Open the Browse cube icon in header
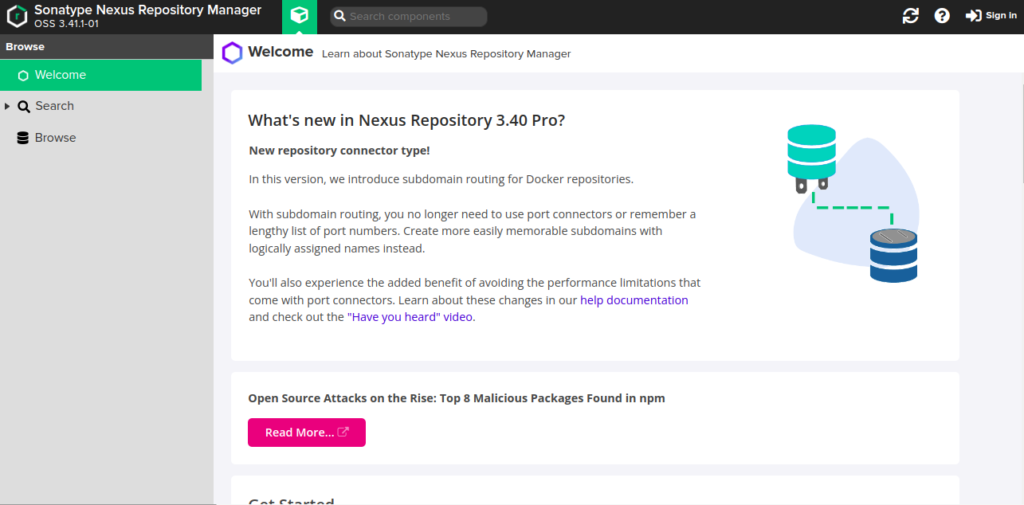This screenshot has height=505, width=1024. [299, 16]
